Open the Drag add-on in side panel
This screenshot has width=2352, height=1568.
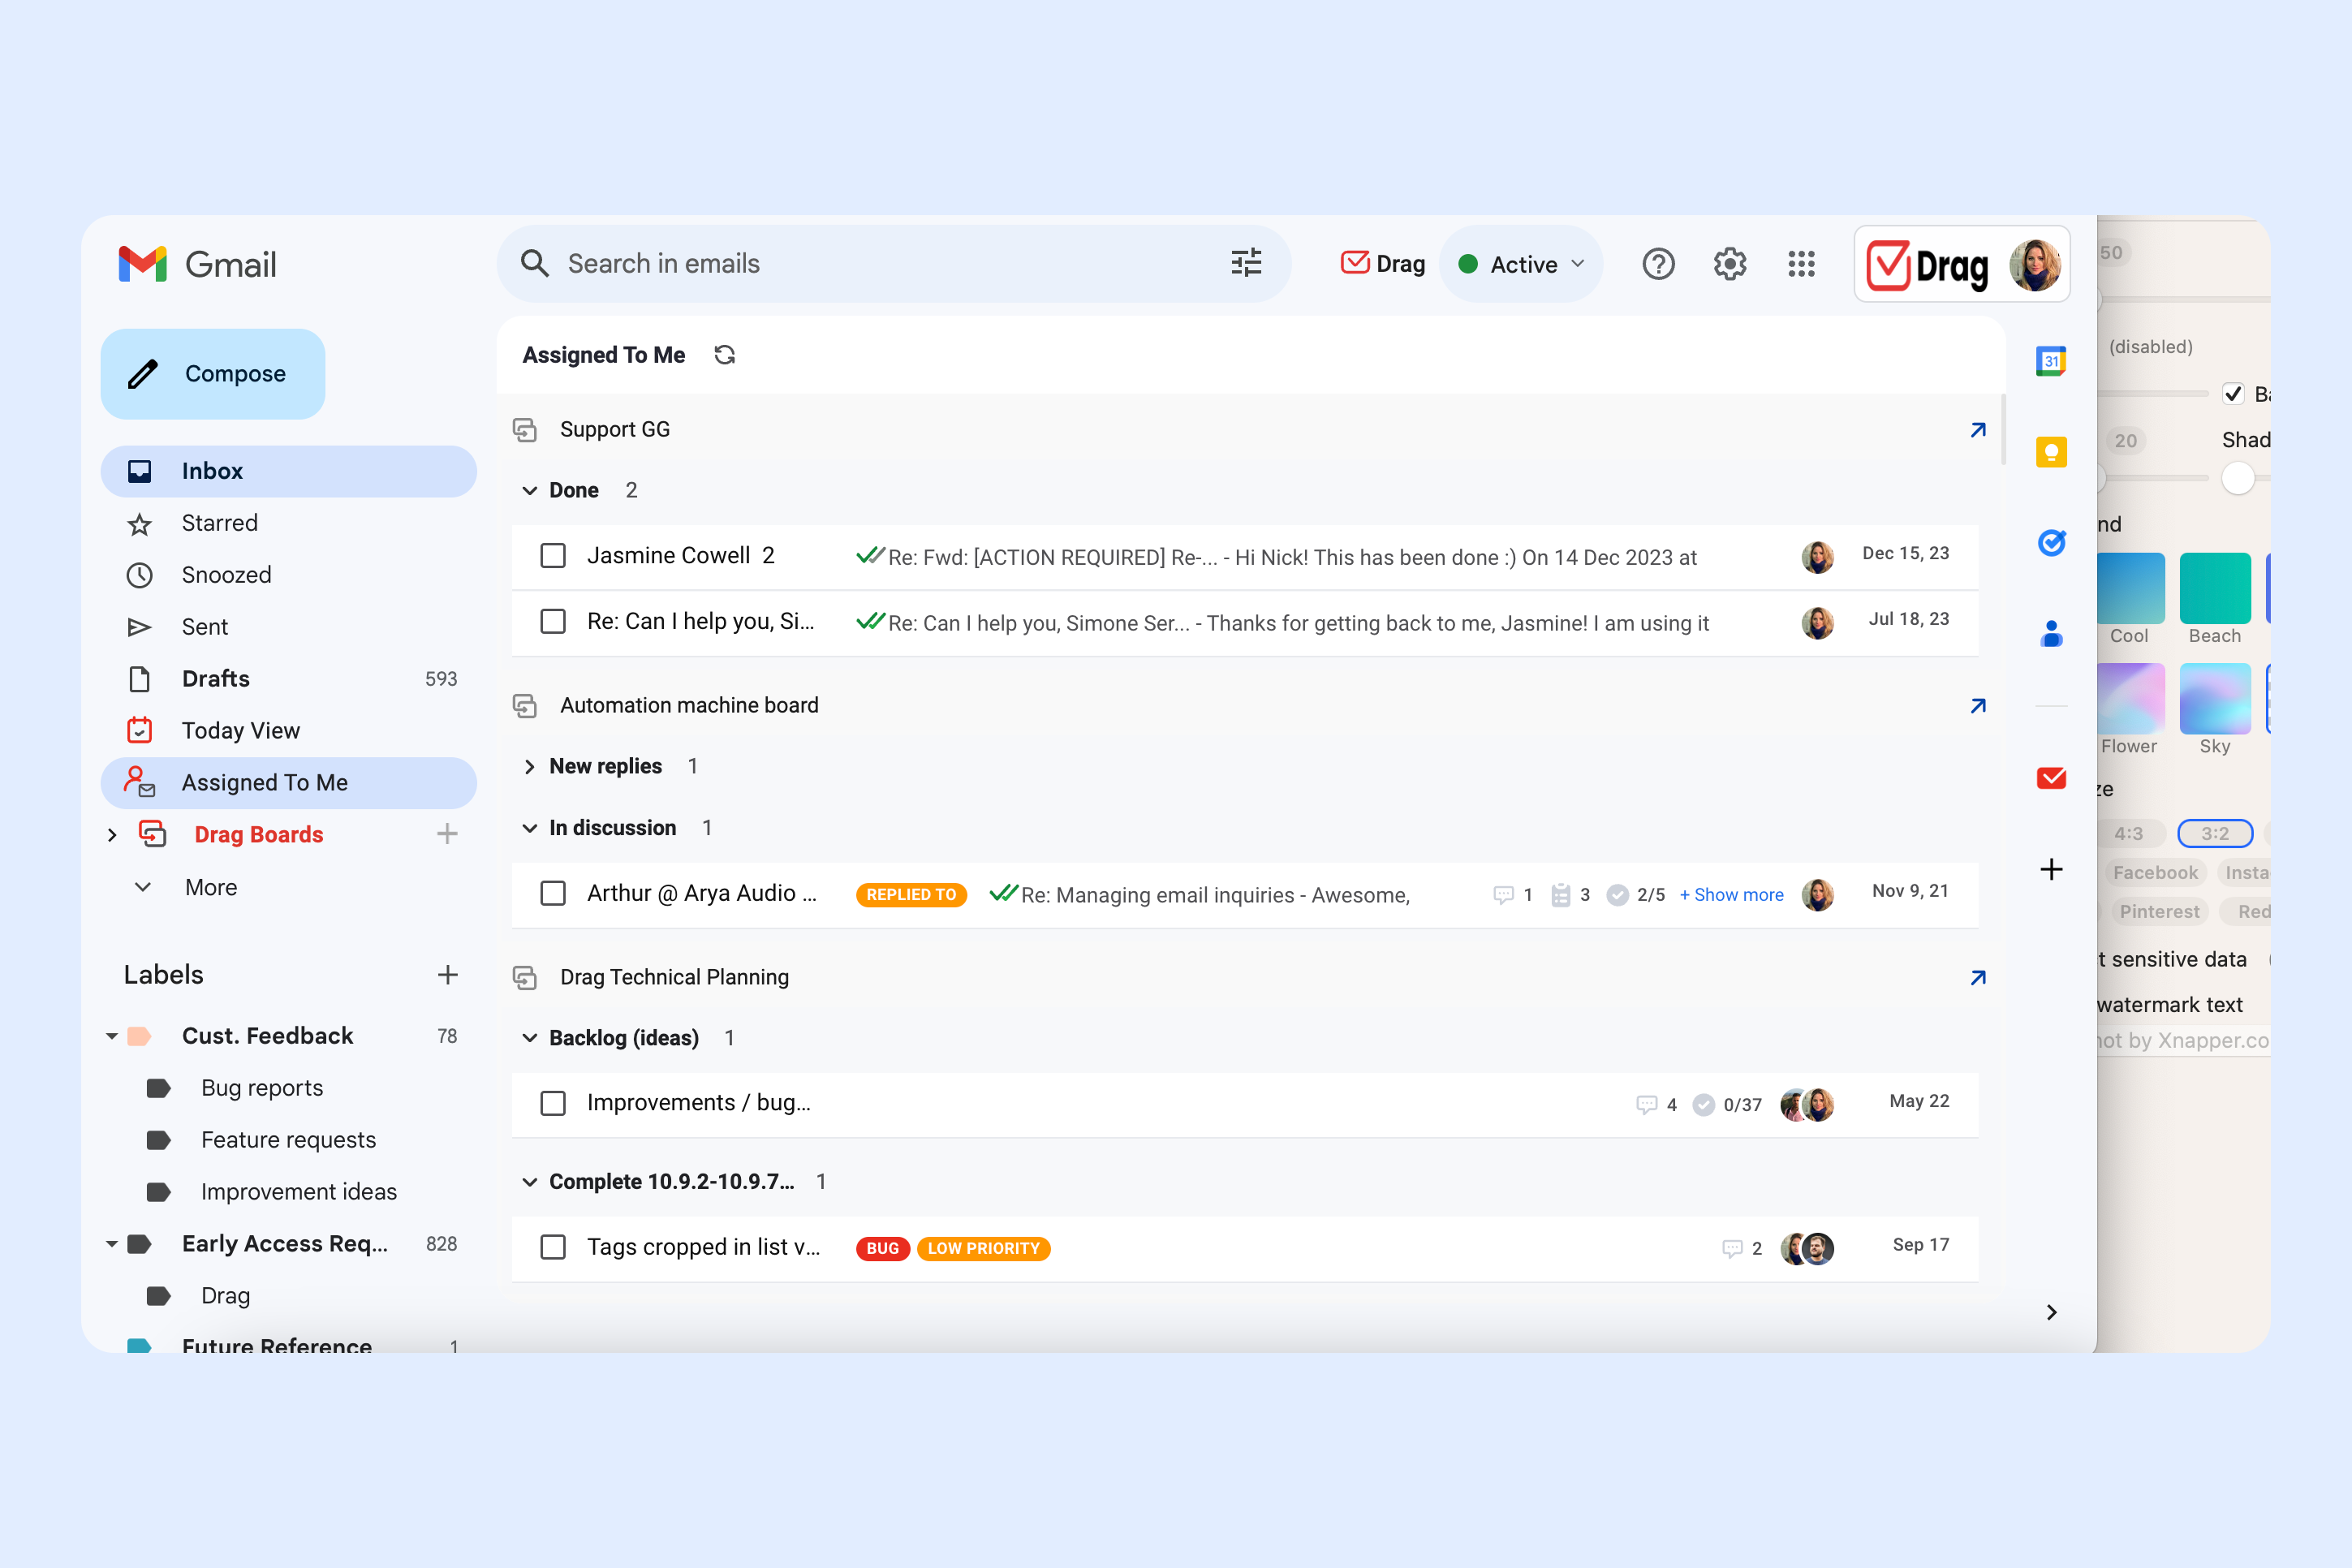(x=2051, y=778)
